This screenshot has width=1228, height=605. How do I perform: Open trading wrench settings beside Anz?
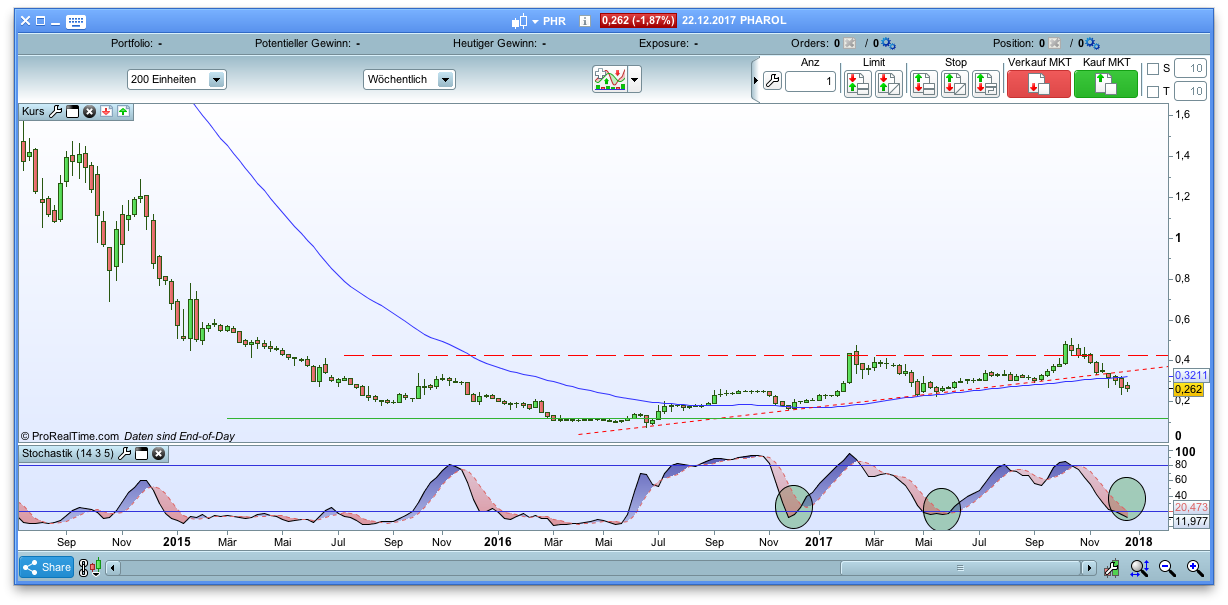[771, 81]
